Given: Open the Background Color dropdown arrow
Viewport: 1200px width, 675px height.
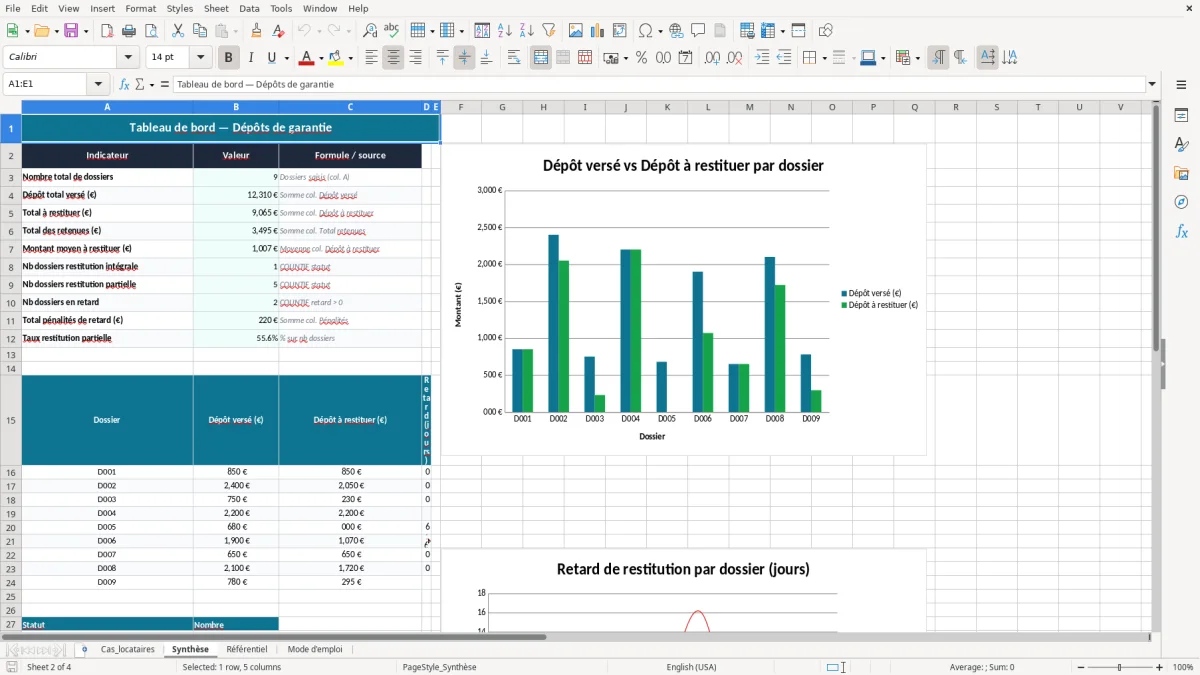Looking at the screenshot, I should [350, 58].
